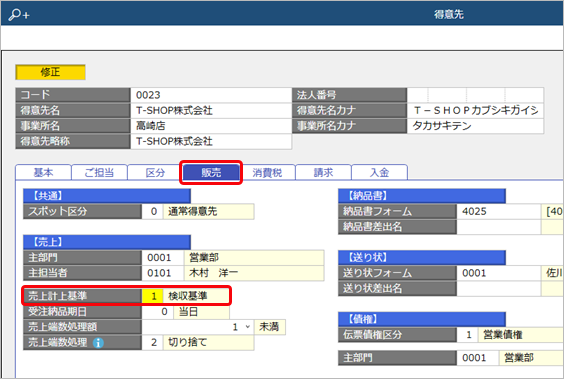Image resolution: width=564 pixels, height=379 pixels.
Task: Click the empty 納品書差出名 field
Action: [499, 227]
